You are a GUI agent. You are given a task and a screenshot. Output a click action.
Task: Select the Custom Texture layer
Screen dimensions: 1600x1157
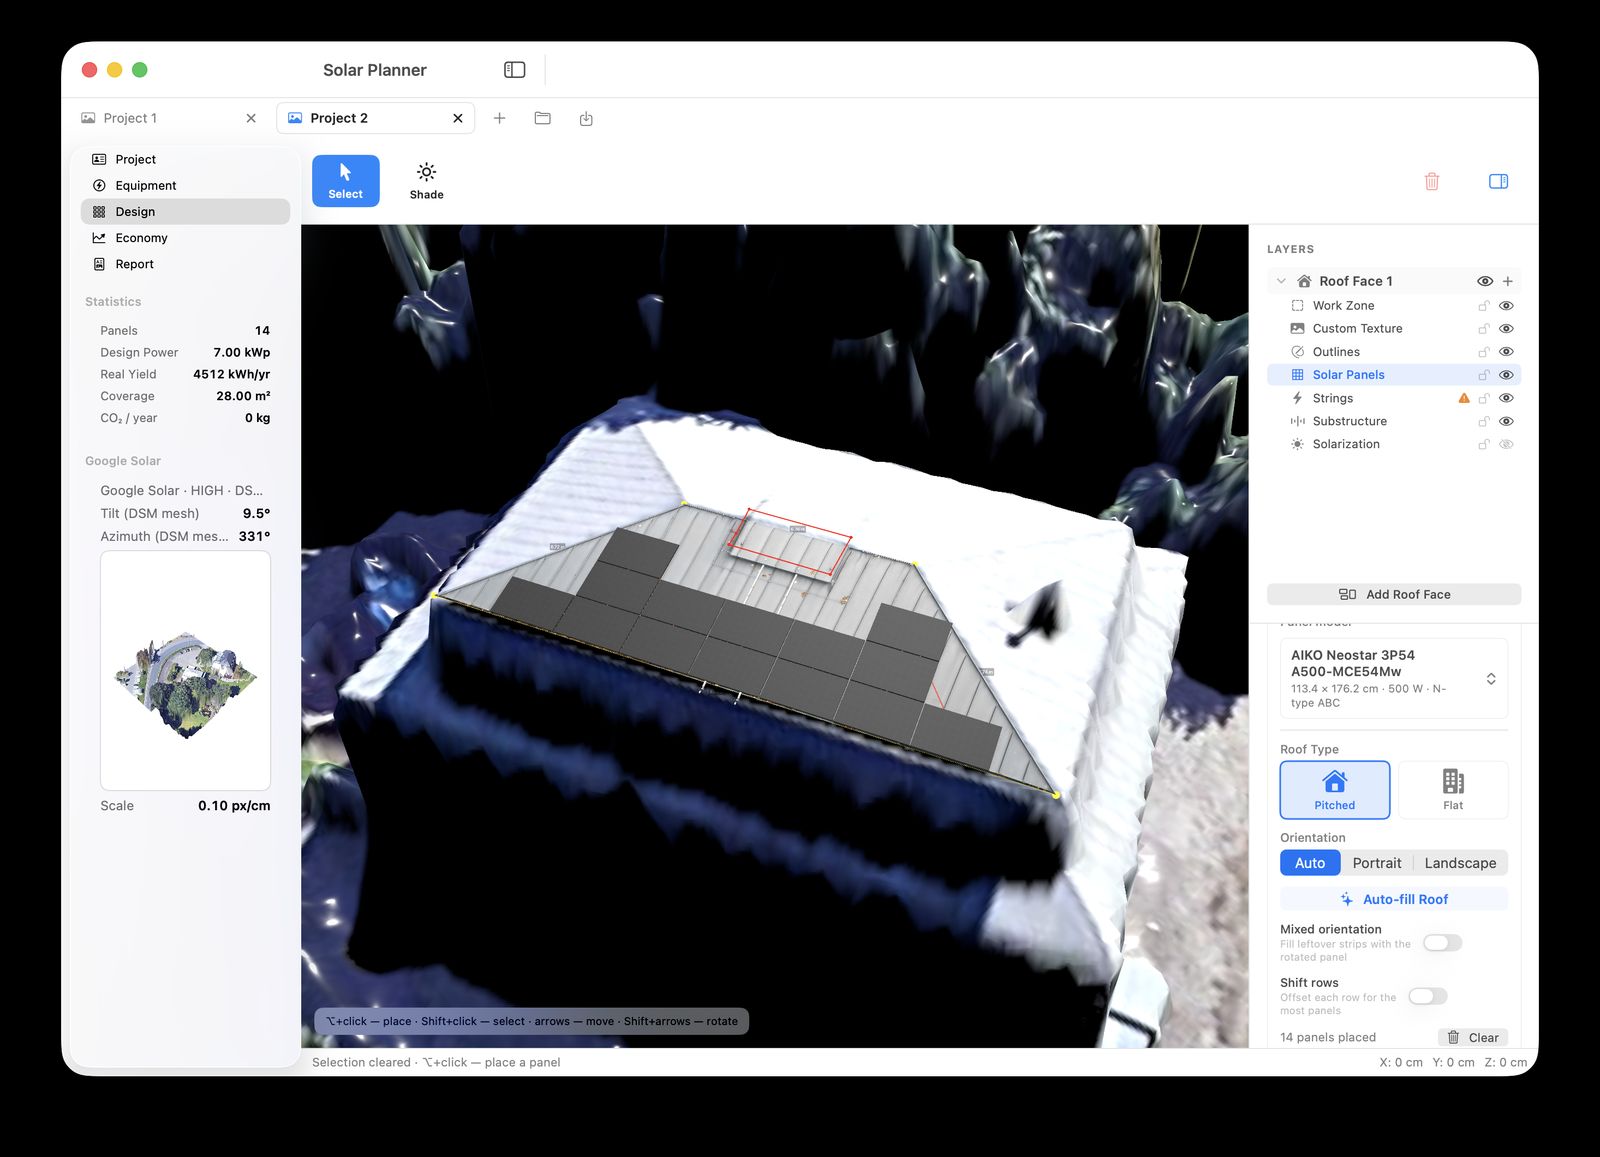[1394, 329]
